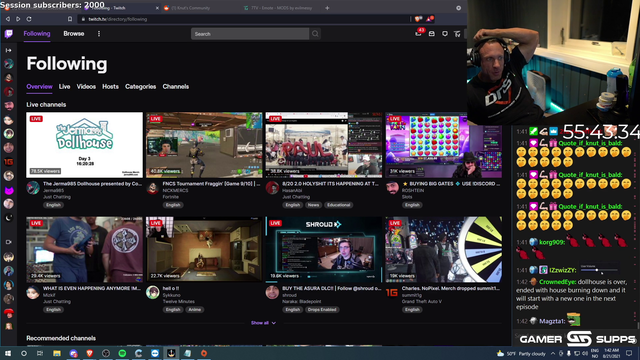Click the weather Partly cloudy taskbar widget
The image size is (640, 360).
pos(521,353)
